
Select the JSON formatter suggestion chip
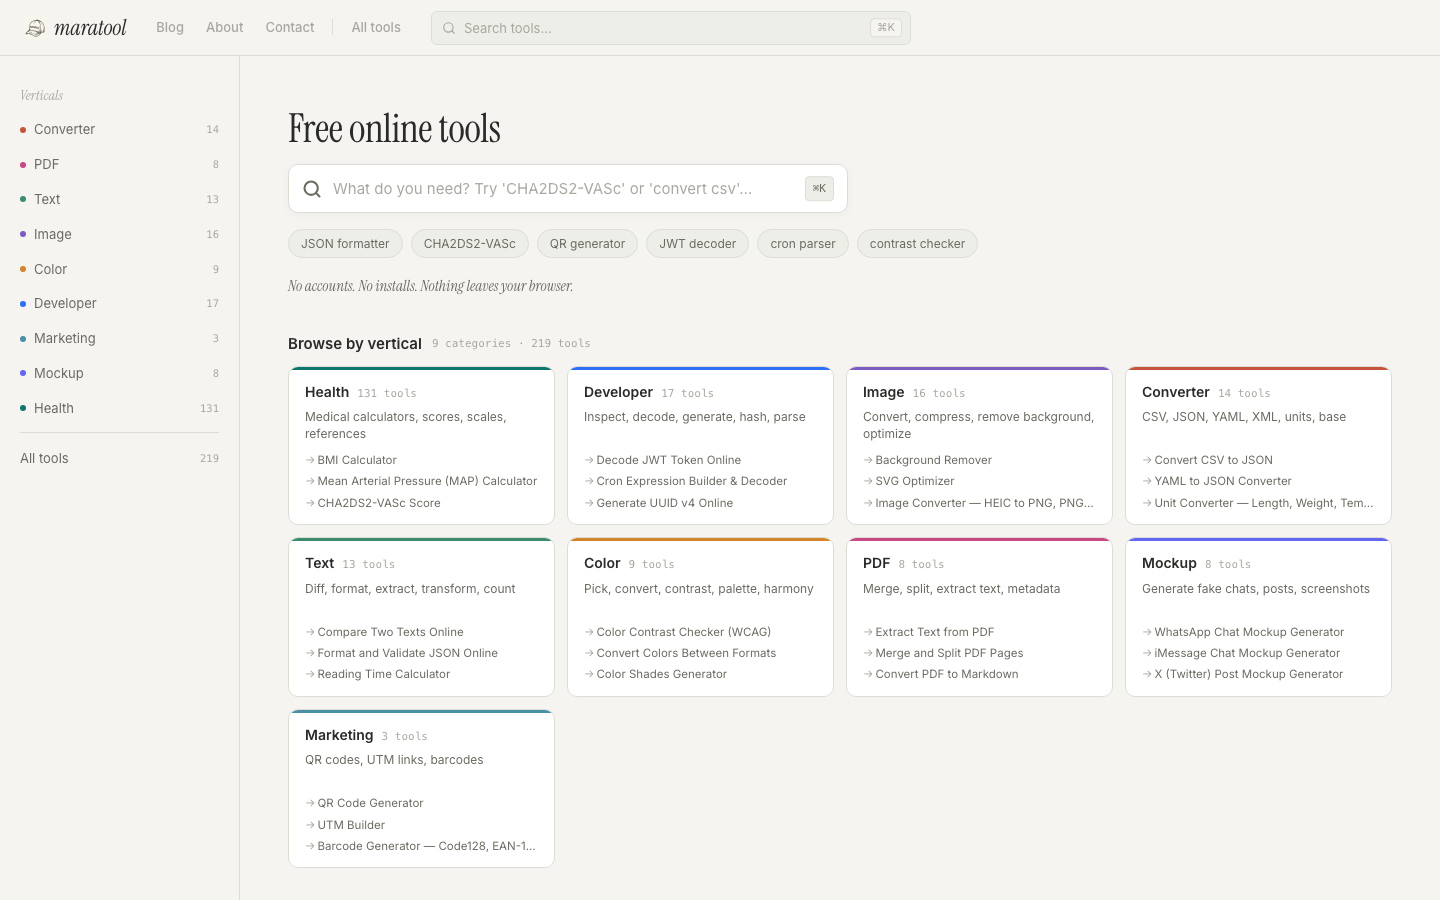[345, 244]
